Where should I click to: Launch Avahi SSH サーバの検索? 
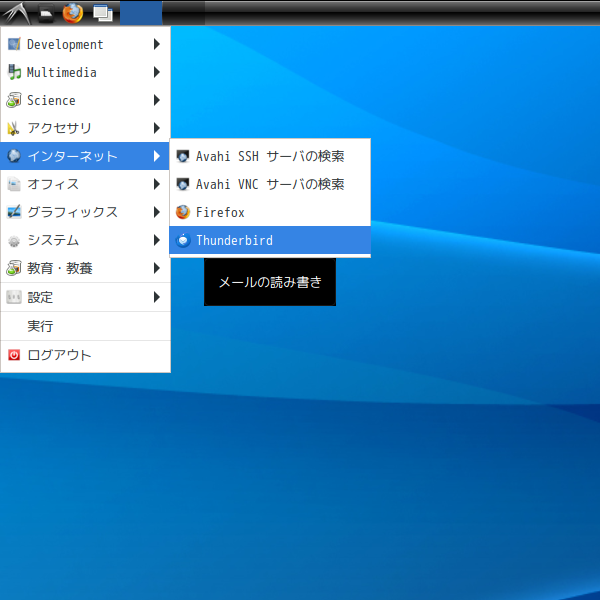coord(270,156)
